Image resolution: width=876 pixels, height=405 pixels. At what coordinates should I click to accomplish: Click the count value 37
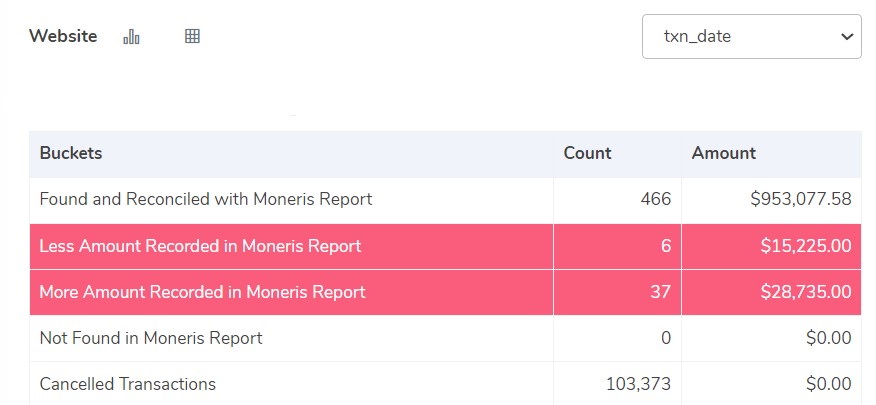tap(660, 292)
